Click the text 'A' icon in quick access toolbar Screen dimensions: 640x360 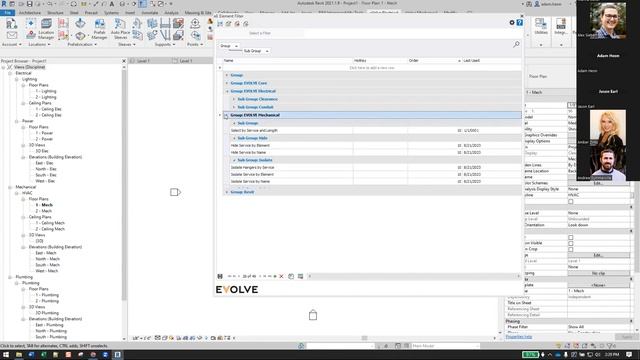tap(111, 4)
